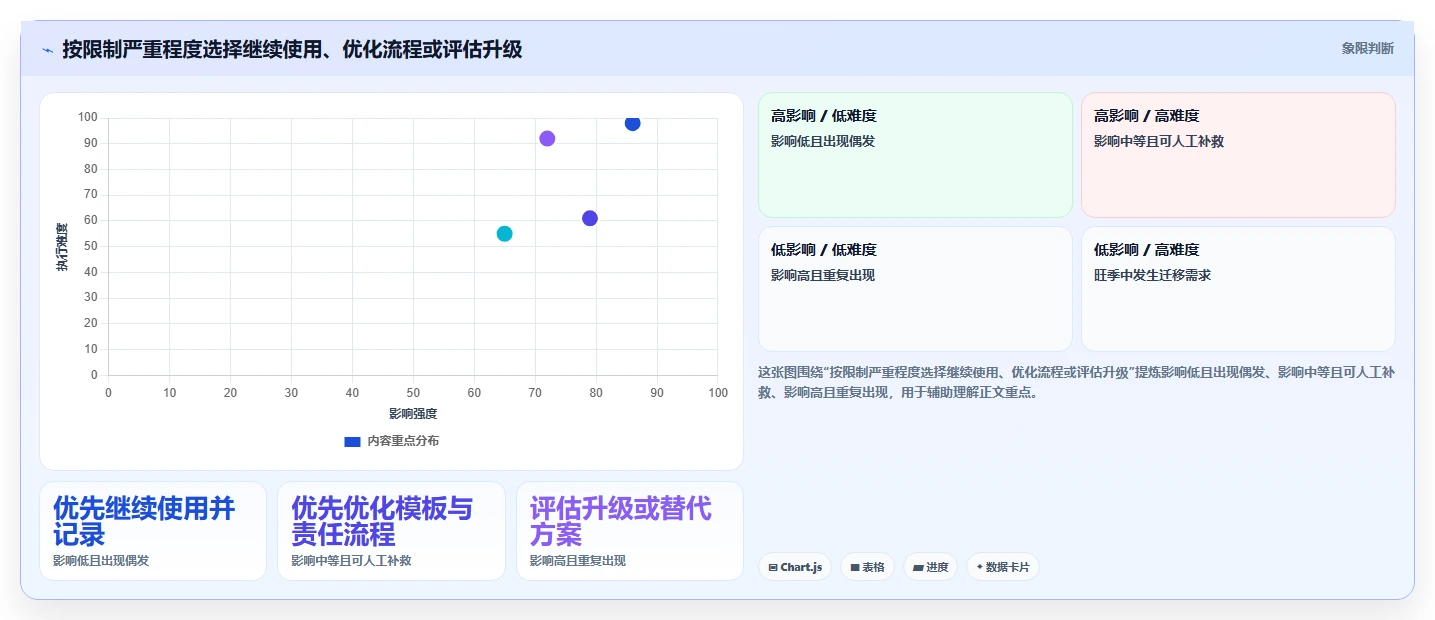The image size is (1435, 620).
Task: Click the lightning icon beside the header title
Action: tap(47, 50)
